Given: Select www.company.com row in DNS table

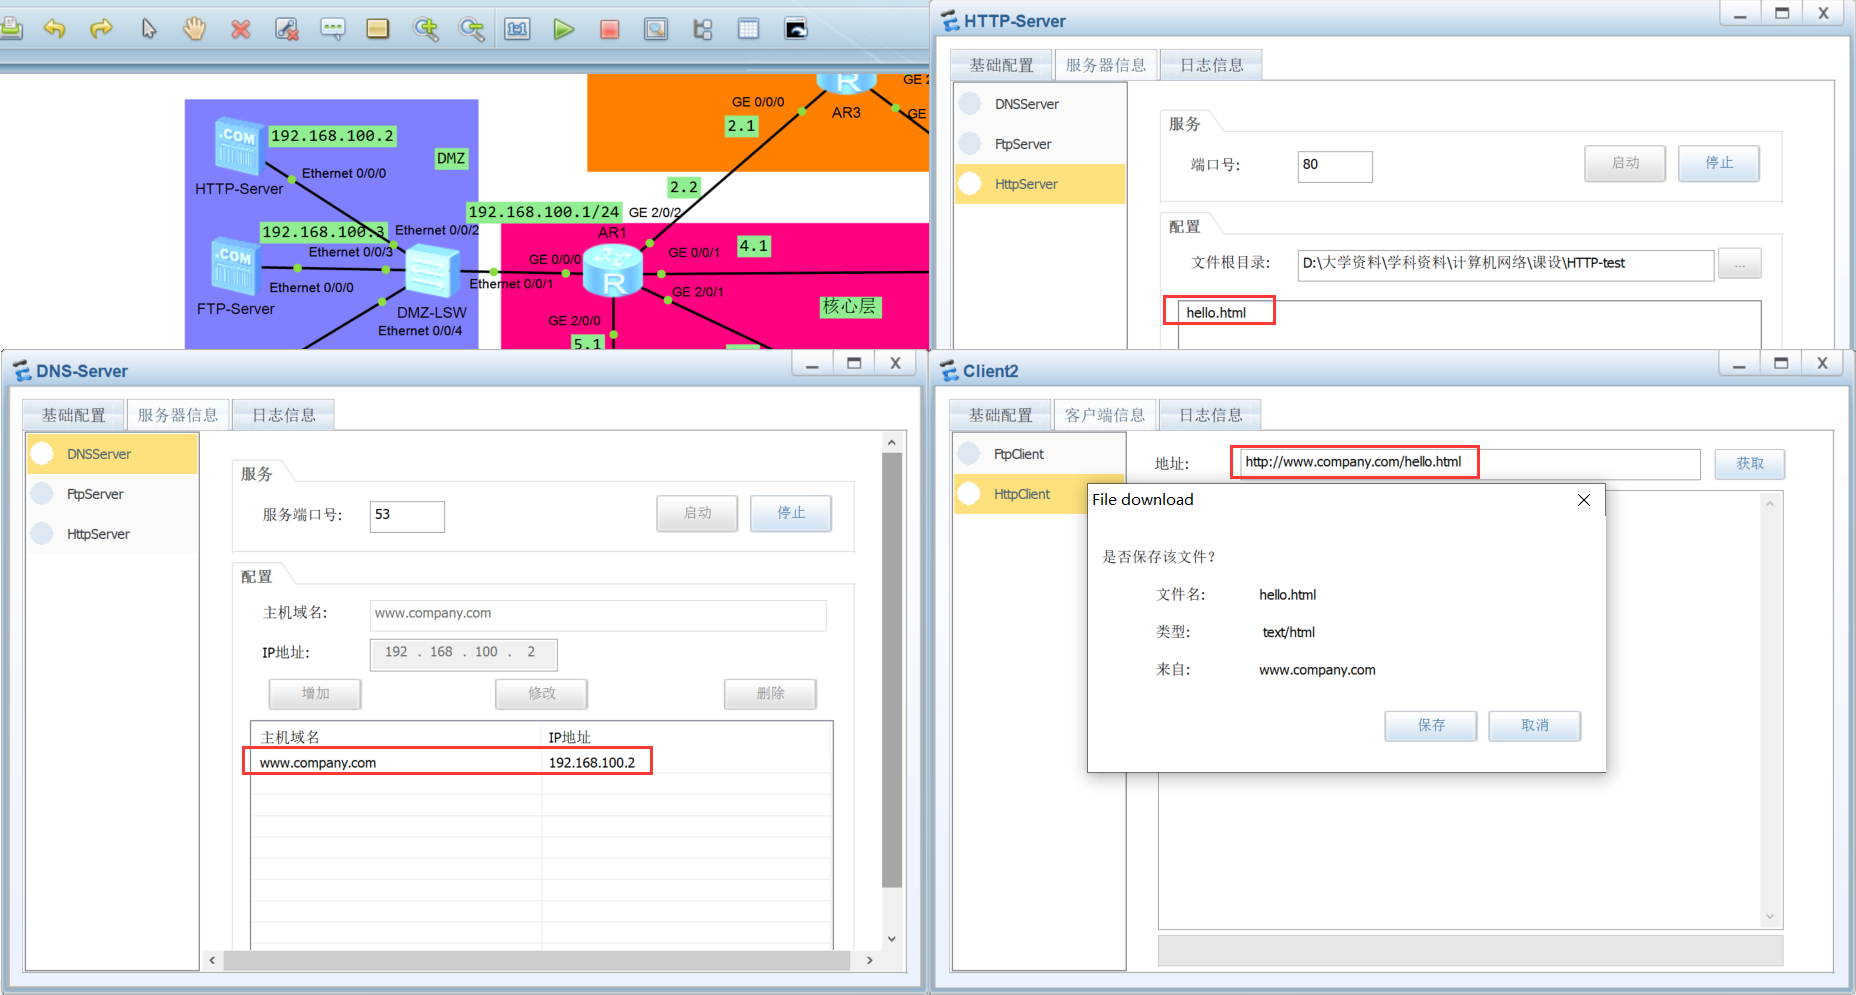Looking at the screenshot, I should (x=541, y=763).
